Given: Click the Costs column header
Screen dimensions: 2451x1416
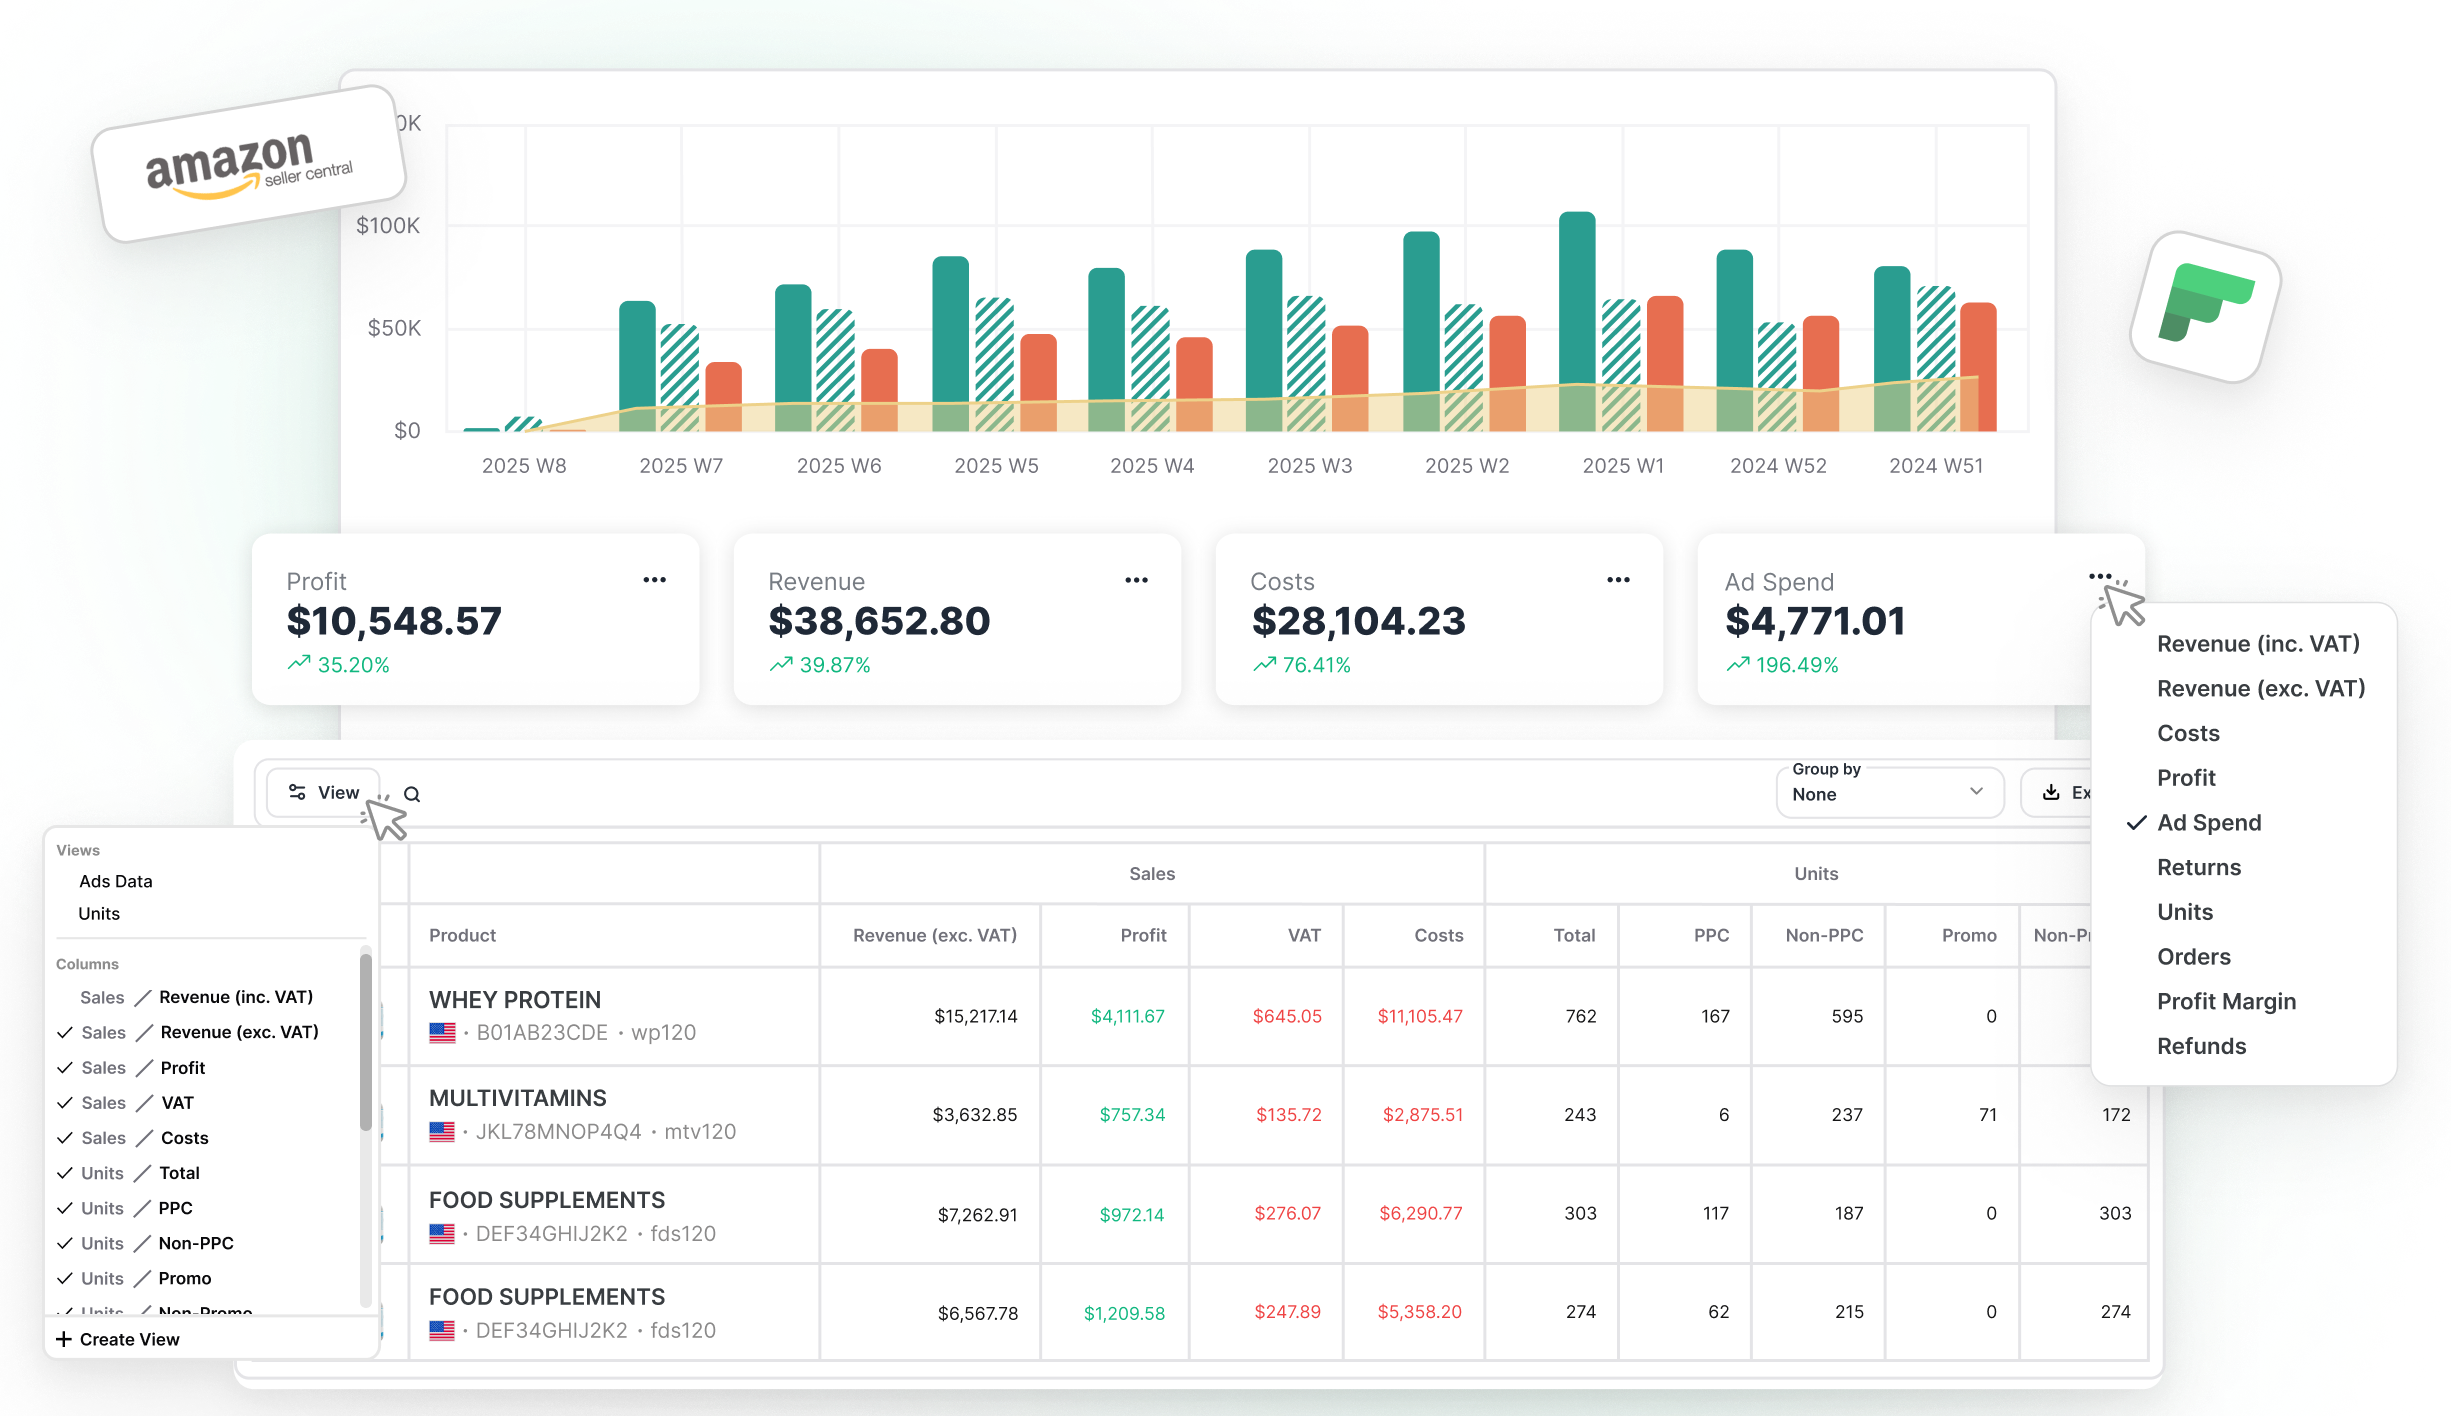Looking at the screenshot, I should 1438,935.
